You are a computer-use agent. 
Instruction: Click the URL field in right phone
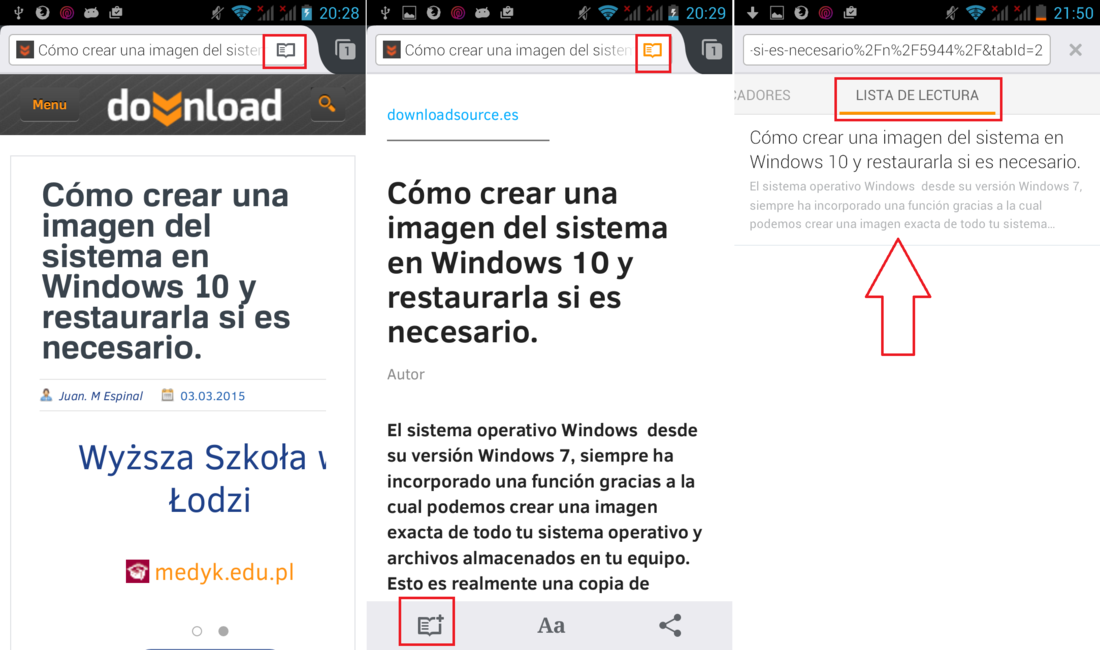click(897, 50)
